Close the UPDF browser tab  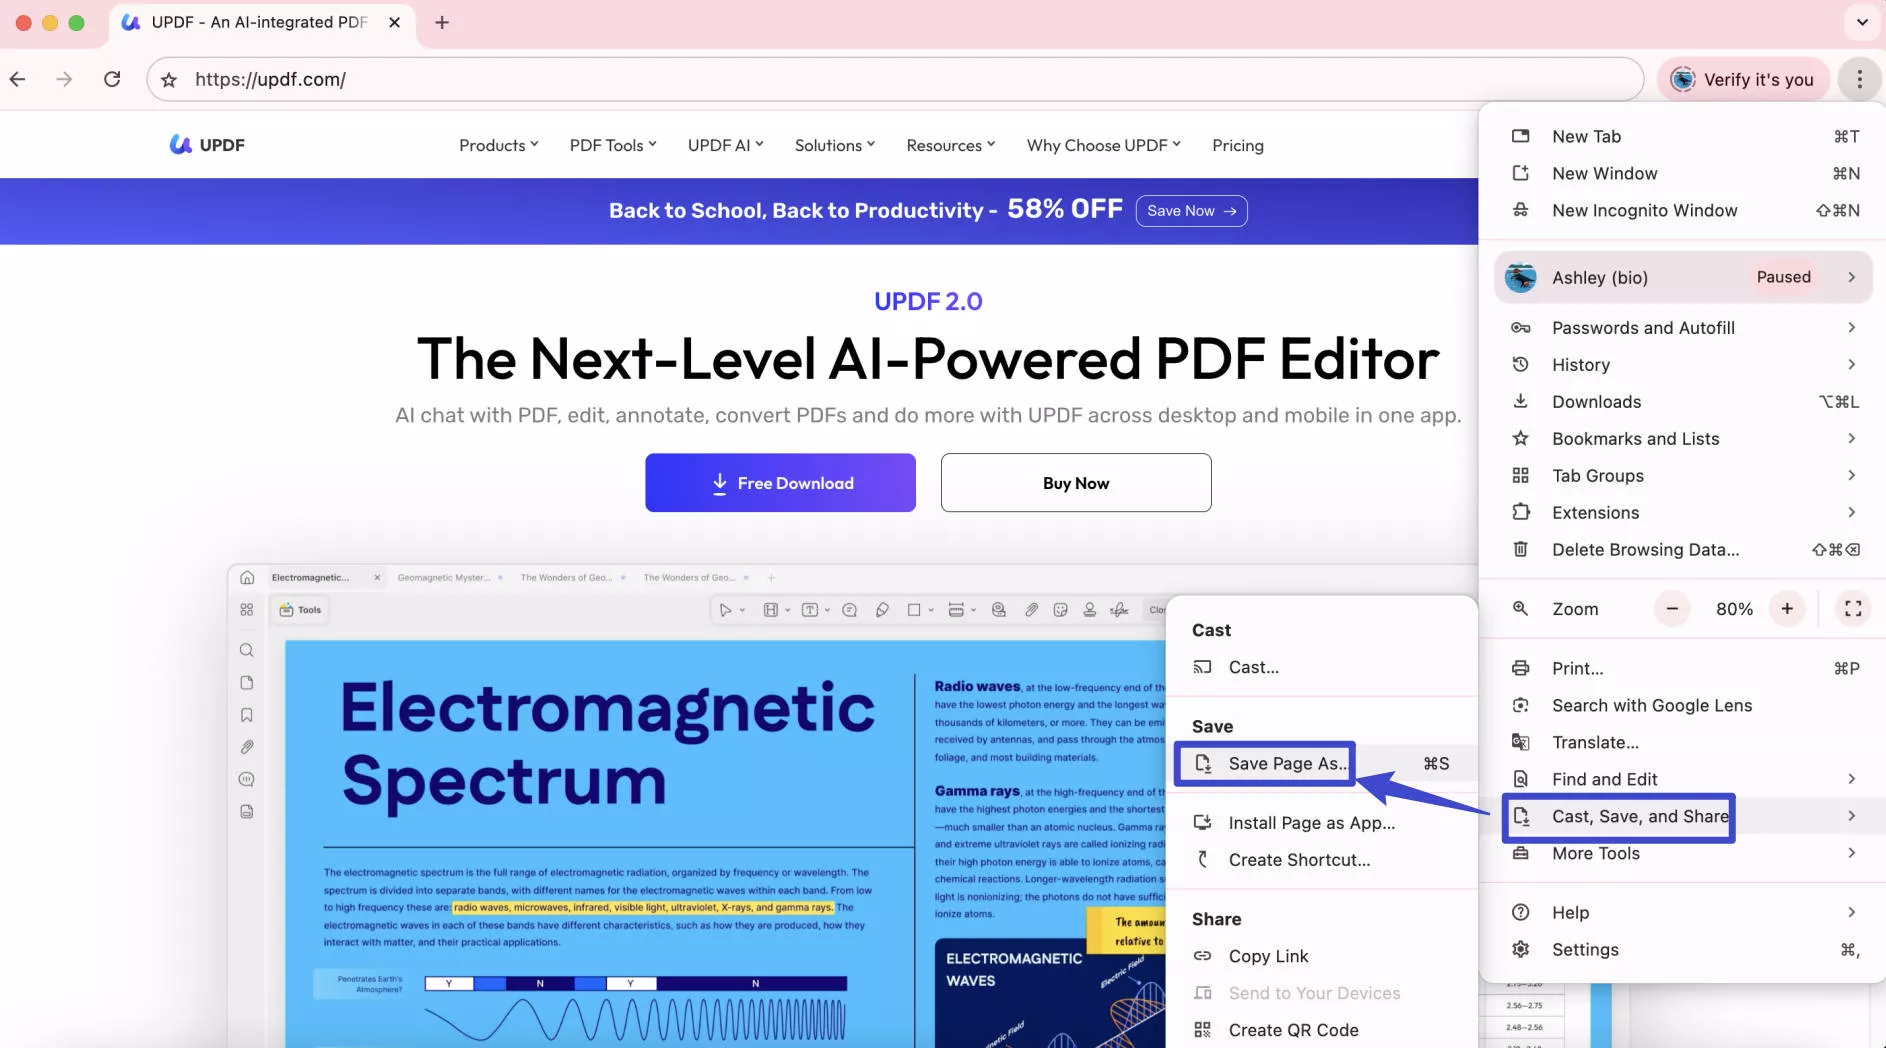click(x=395, y=22)
